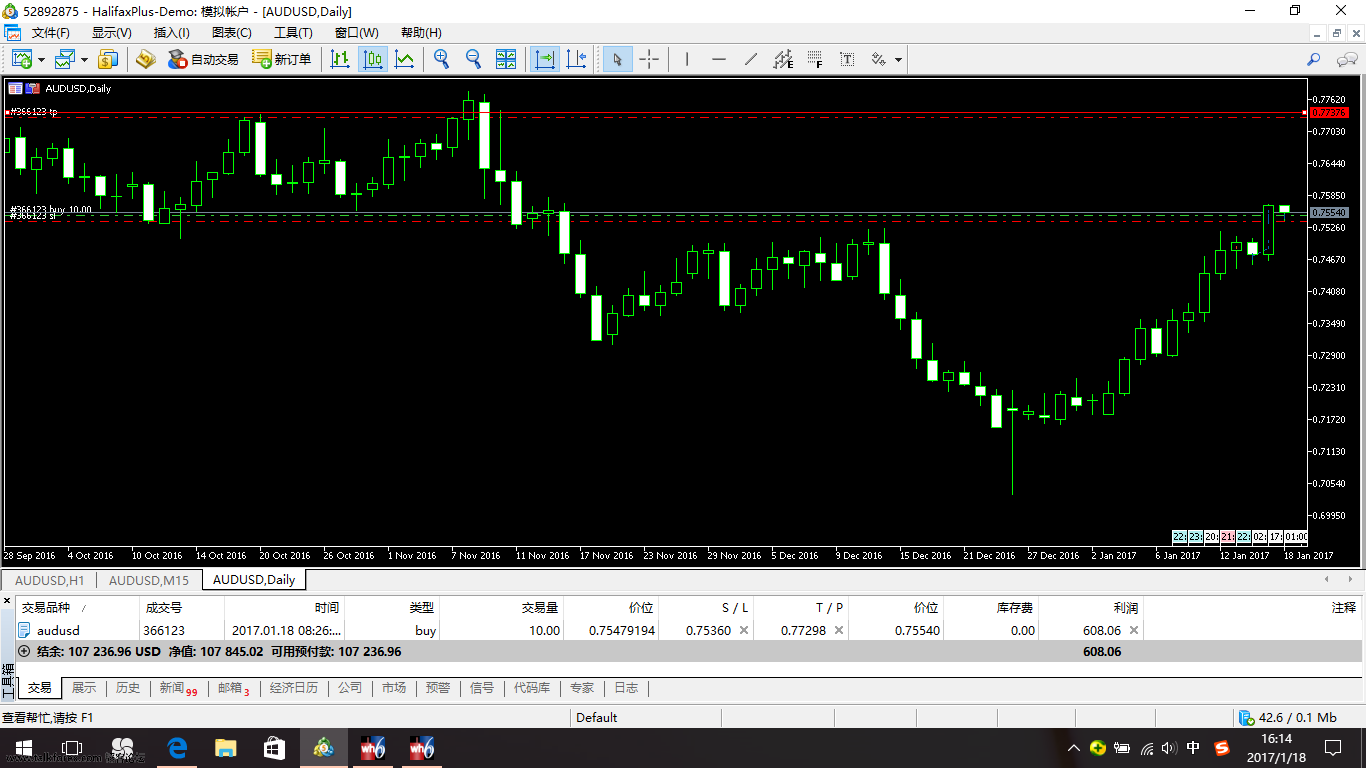Open the 日志 journal tab

(x=626, y=688)
